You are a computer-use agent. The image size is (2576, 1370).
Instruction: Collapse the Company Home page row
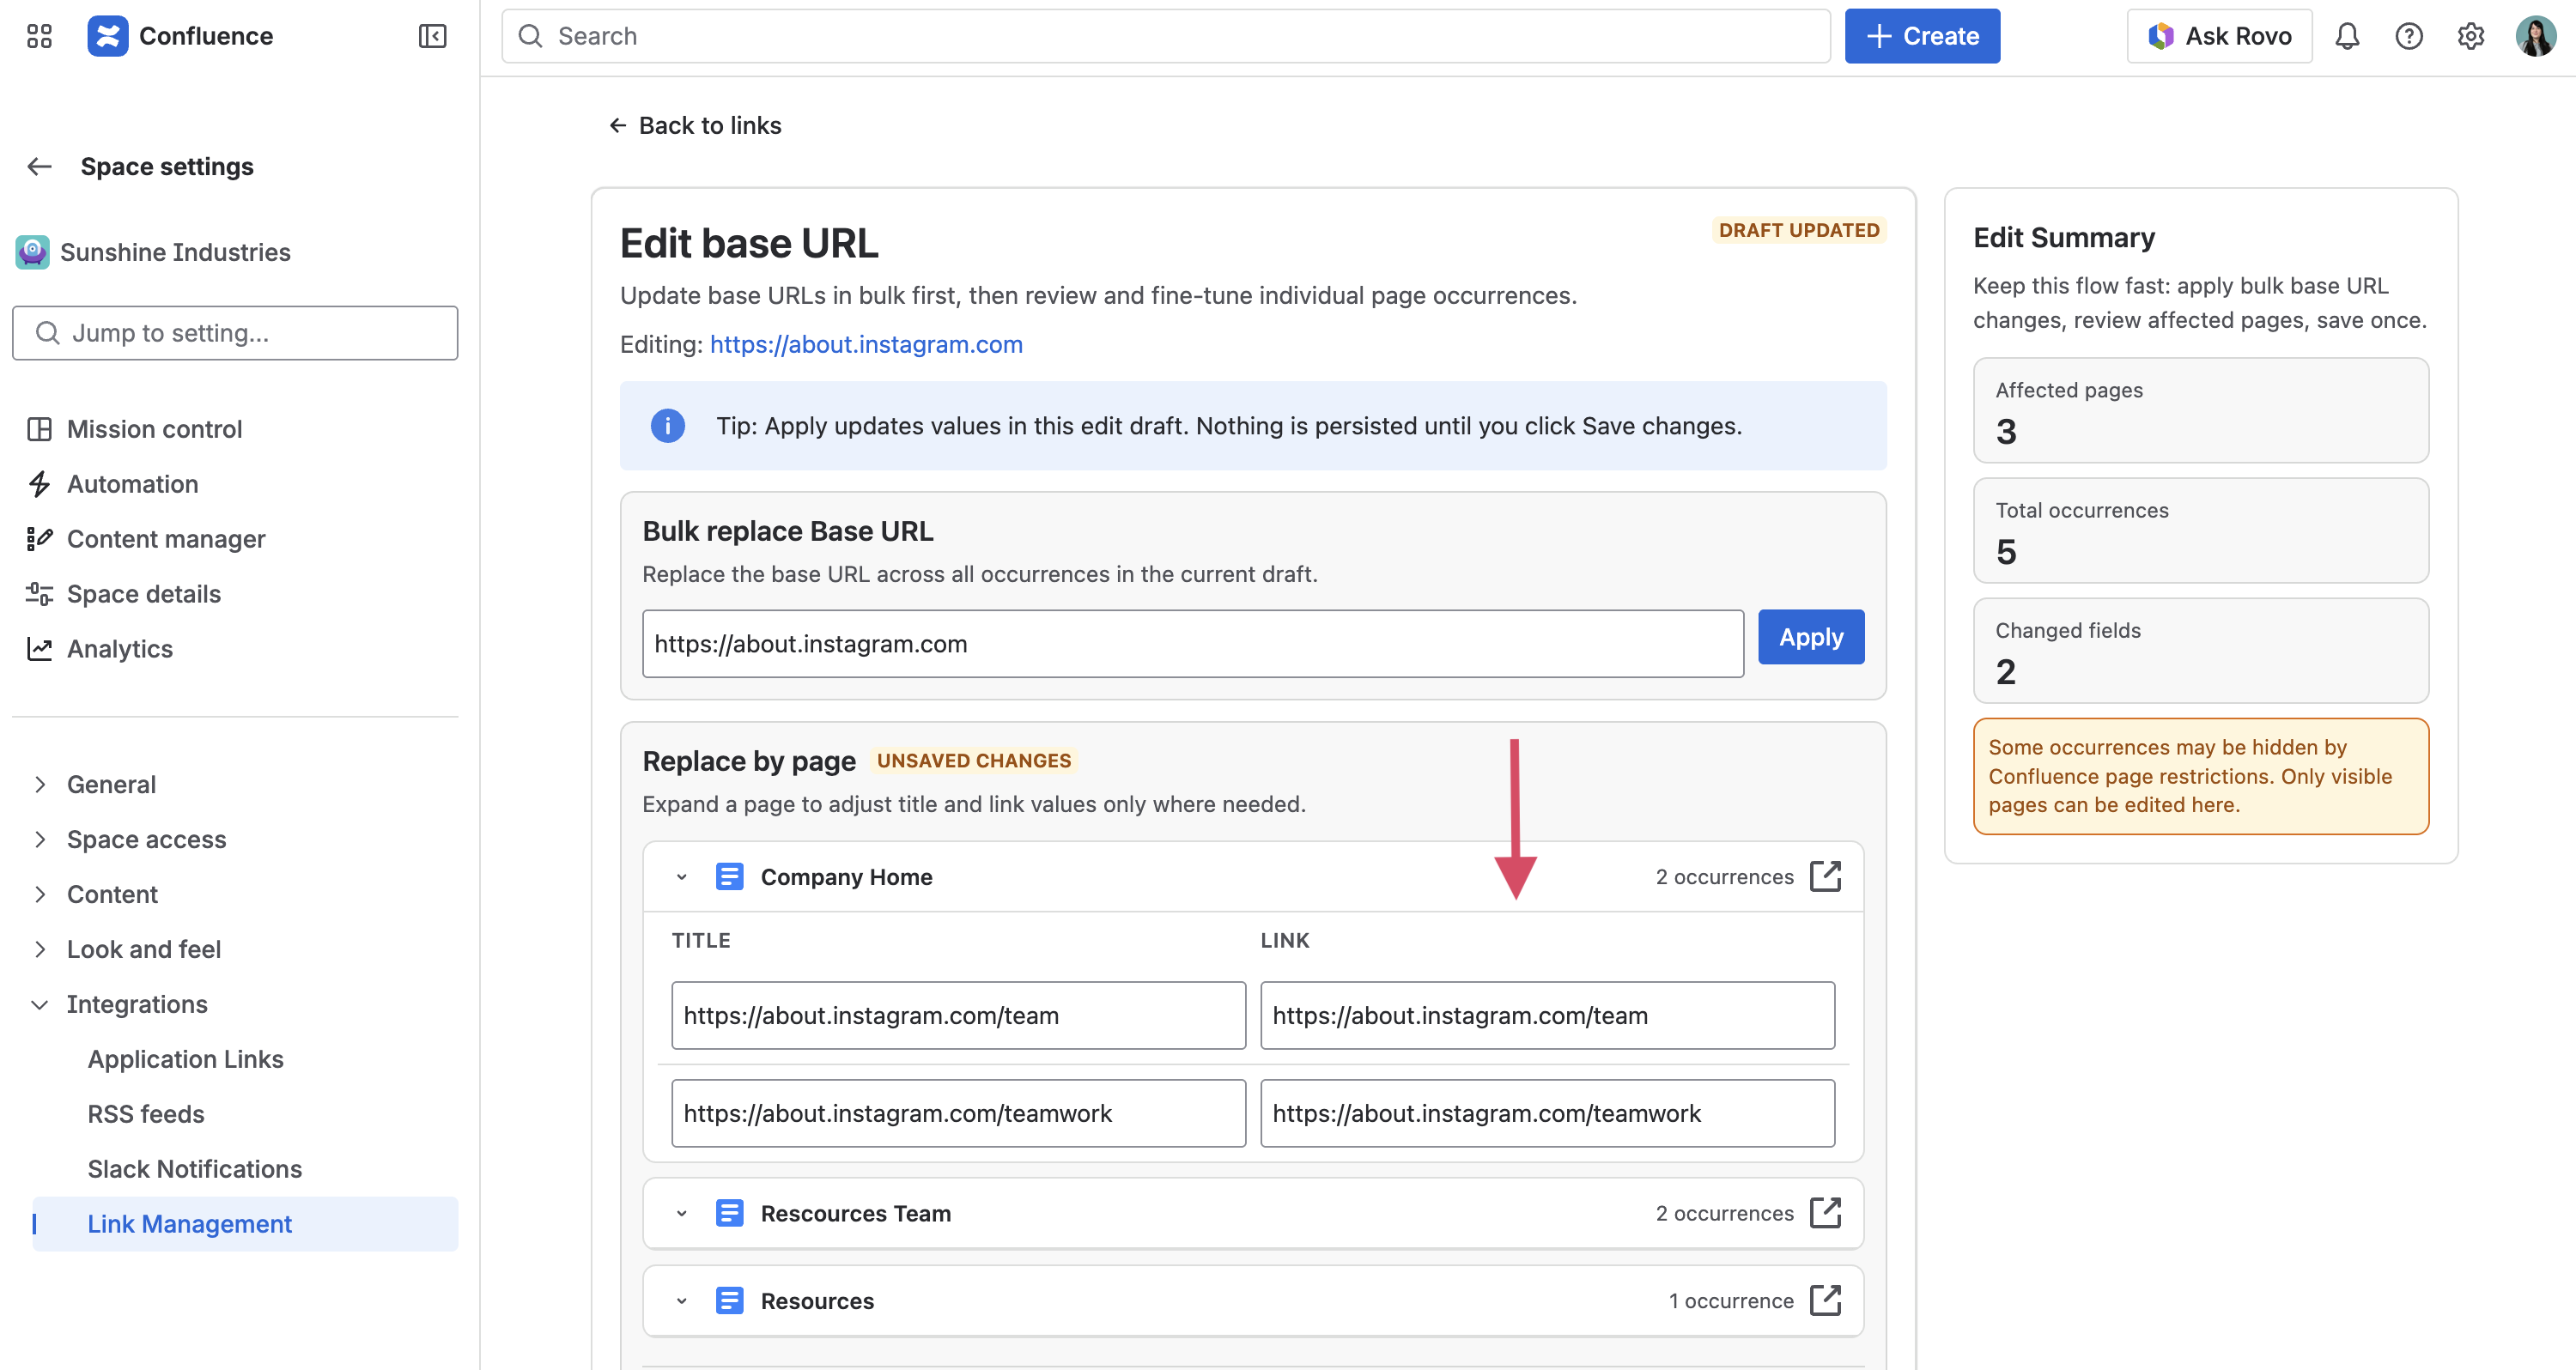(x=682, y=877)
